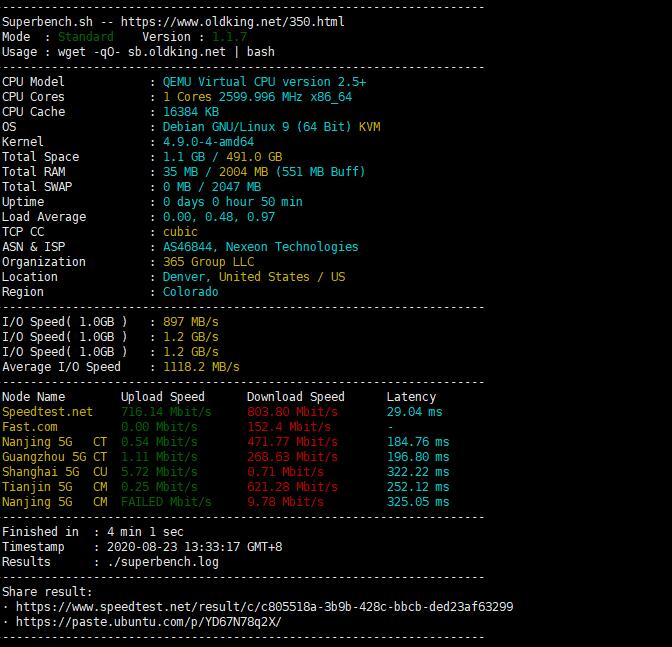Open the speedtest.net result share link
This screenshot has width=672, height=647.
265,607
